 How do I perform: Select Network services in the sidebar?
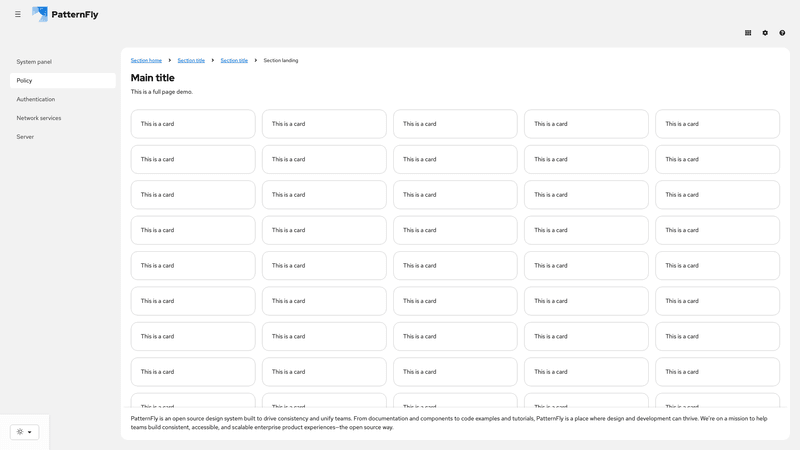point(63,118)
